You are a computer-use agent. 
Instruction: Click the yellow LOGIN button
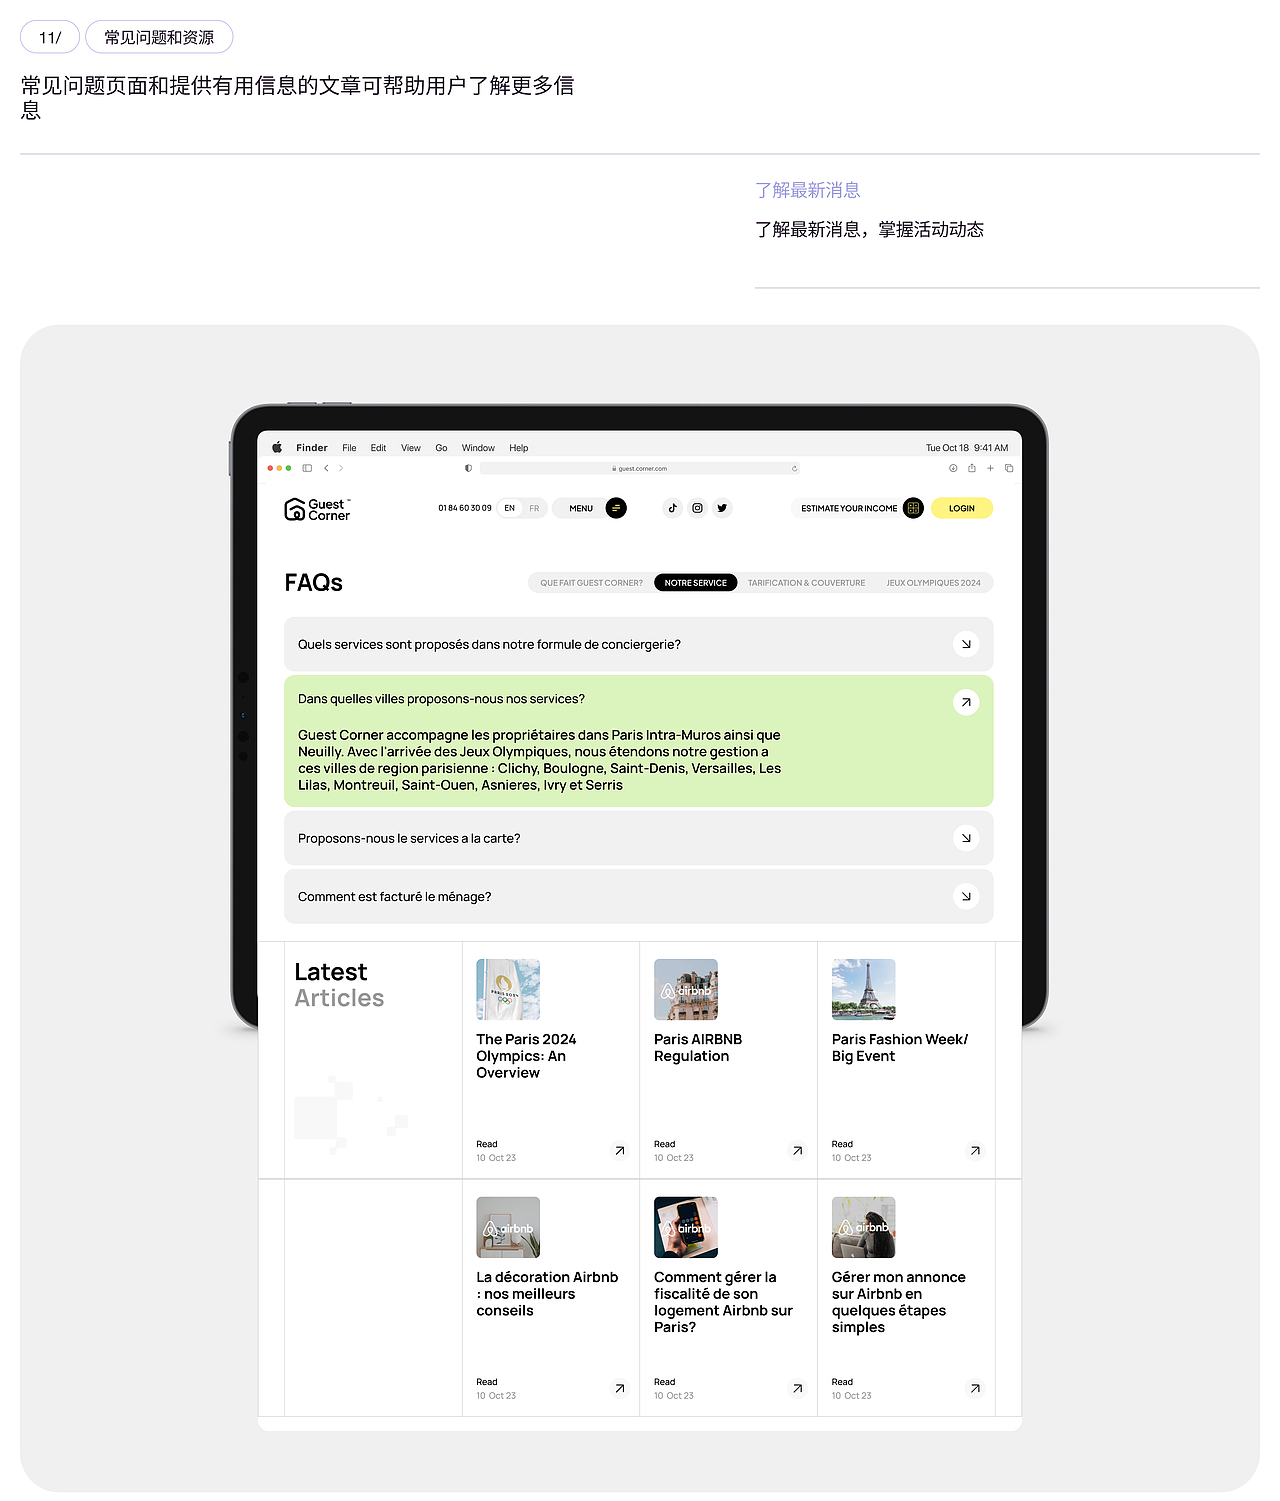pos(962,508)
